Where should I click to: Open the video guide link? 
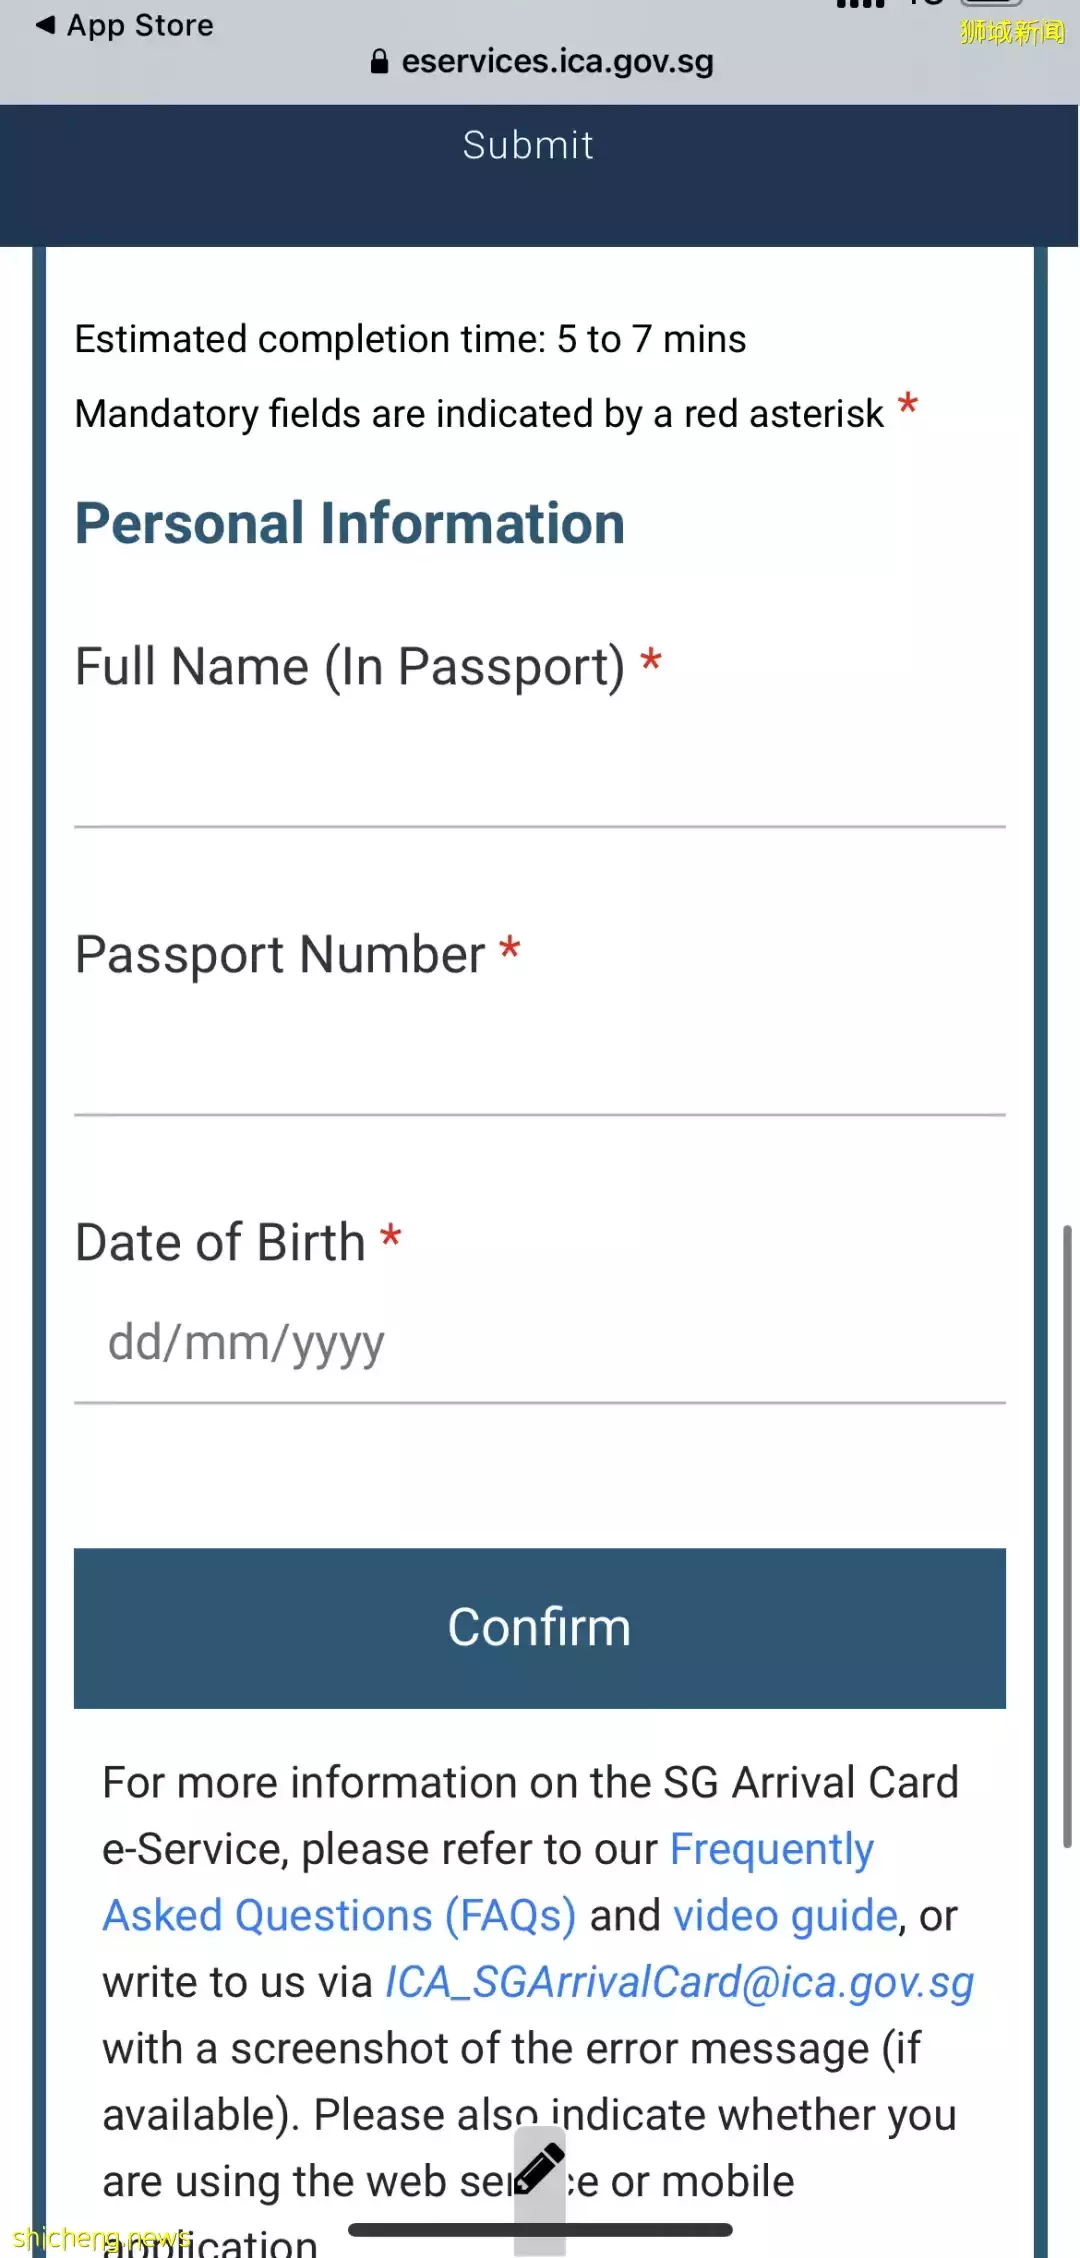coord(785,1916)
